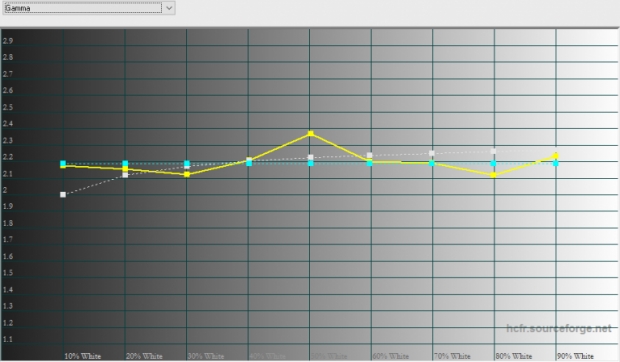Pick the white dashed reference point at 80% White
The image size is (620, 362).
point(493,151)
